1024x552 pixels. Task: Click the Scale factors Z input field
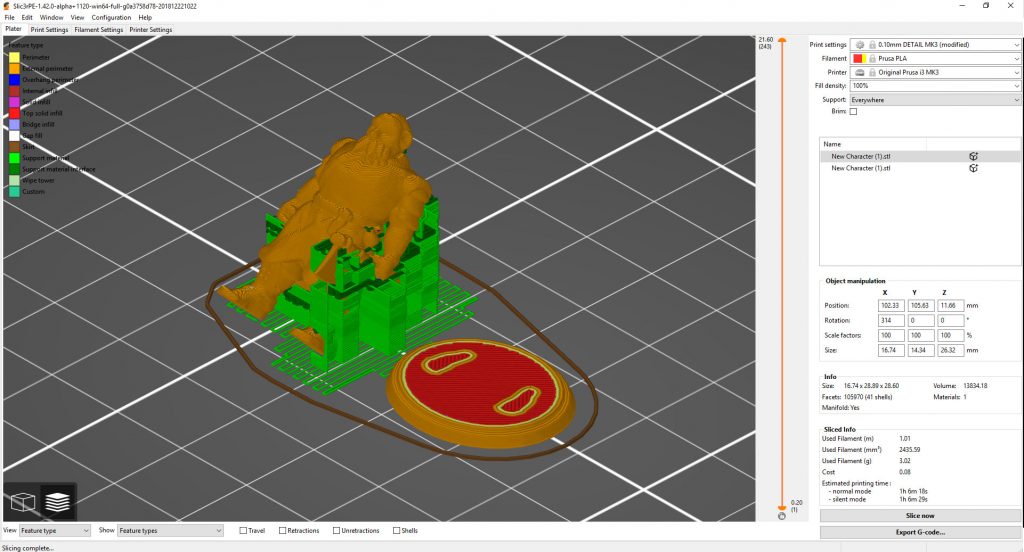950,336
